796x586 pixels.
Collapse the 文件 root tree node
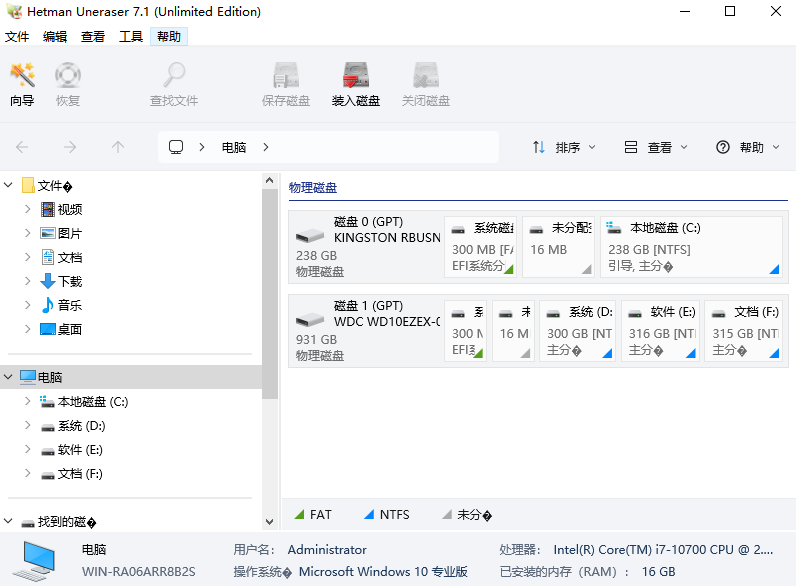(8, 185)
